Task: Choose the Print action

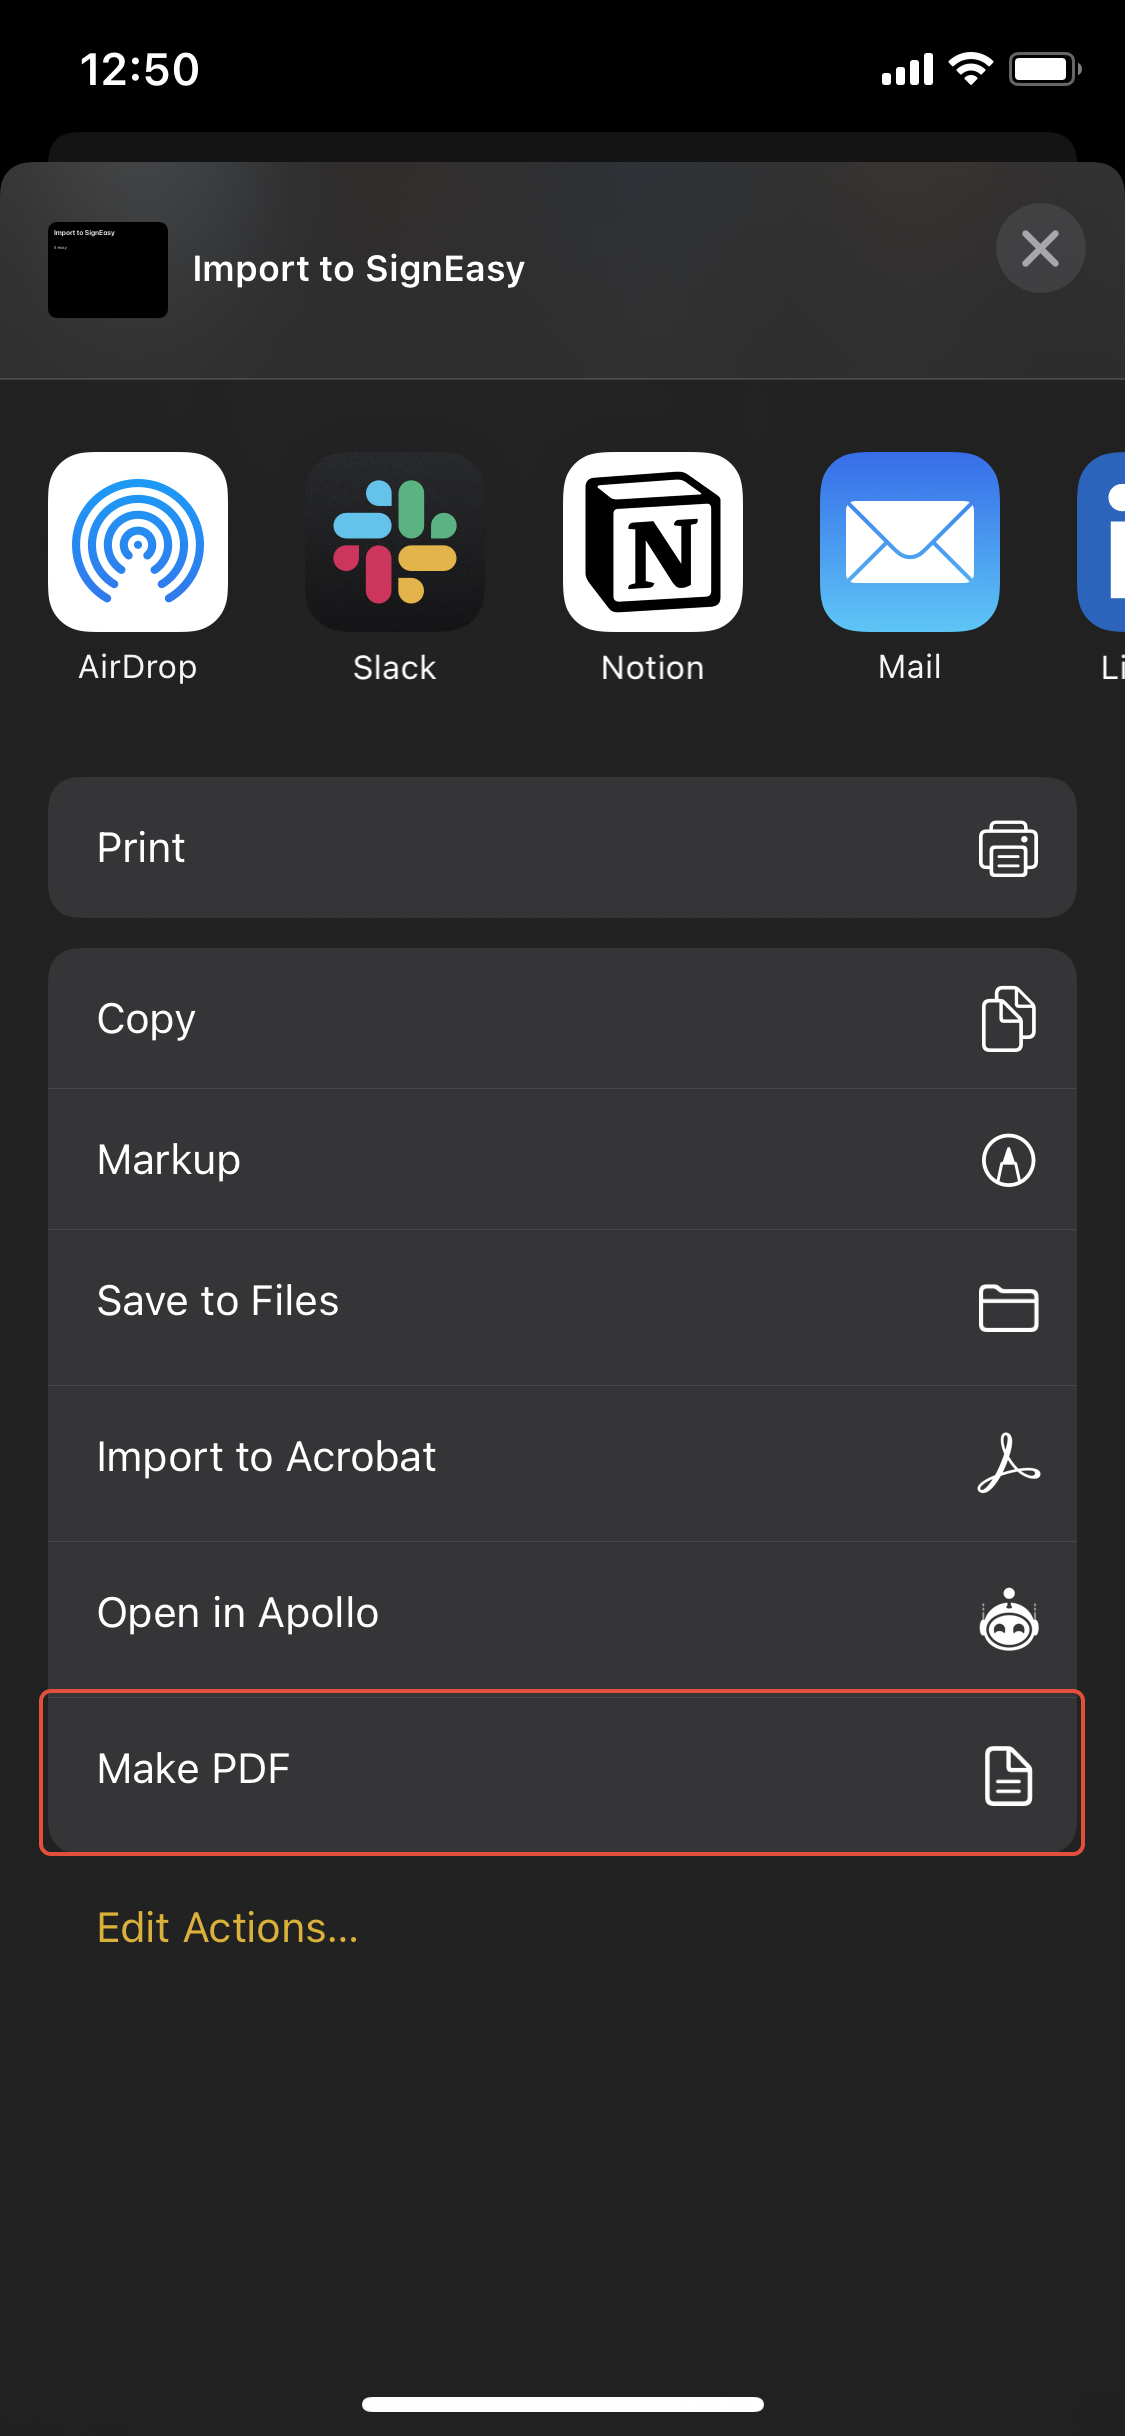Action: pyautogui.click(x=562, y=848)
